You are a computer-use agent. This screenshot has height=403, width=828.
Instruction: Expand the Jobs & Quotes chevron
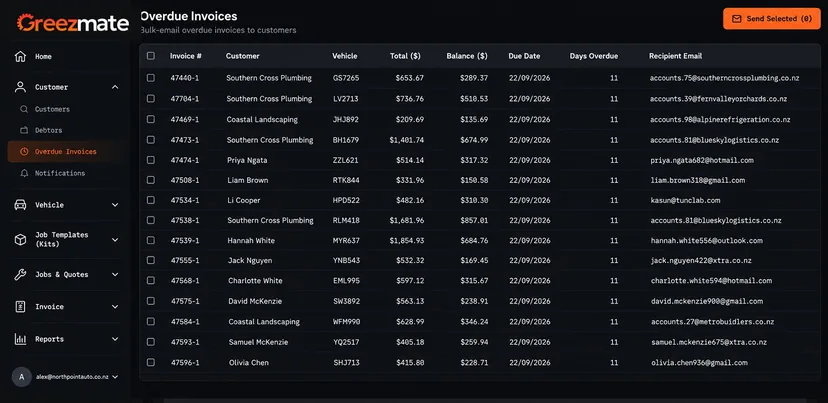115,275
